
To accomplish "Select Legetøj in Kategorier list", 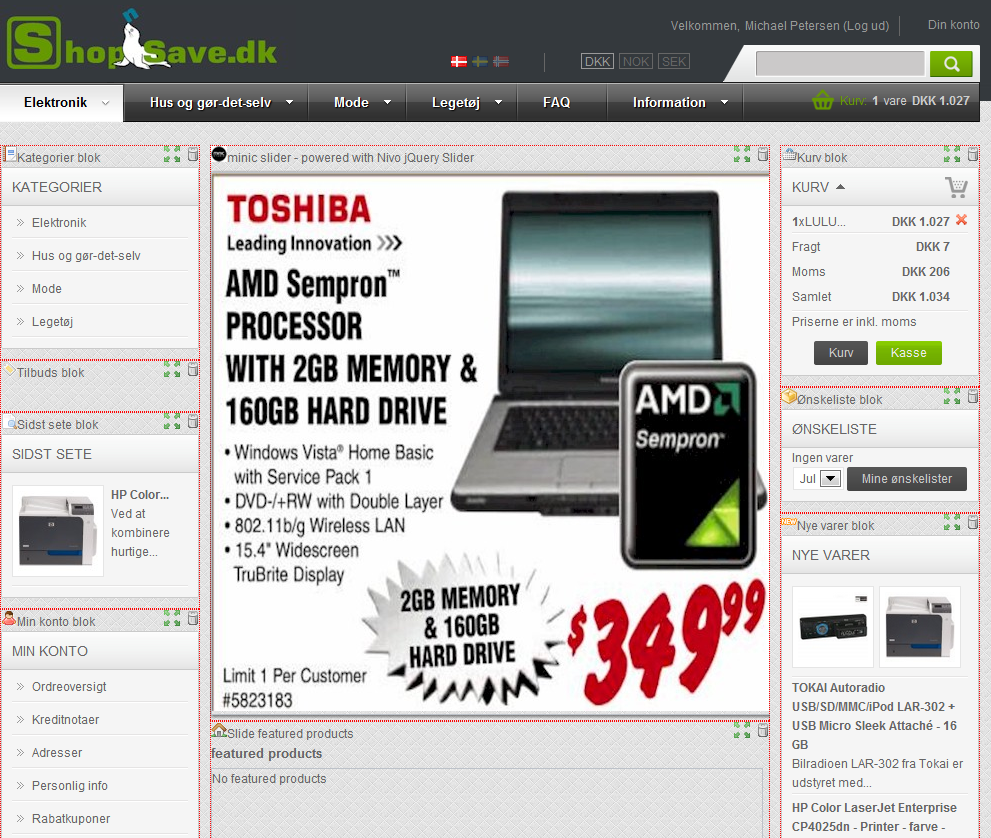I will (52, 321).
